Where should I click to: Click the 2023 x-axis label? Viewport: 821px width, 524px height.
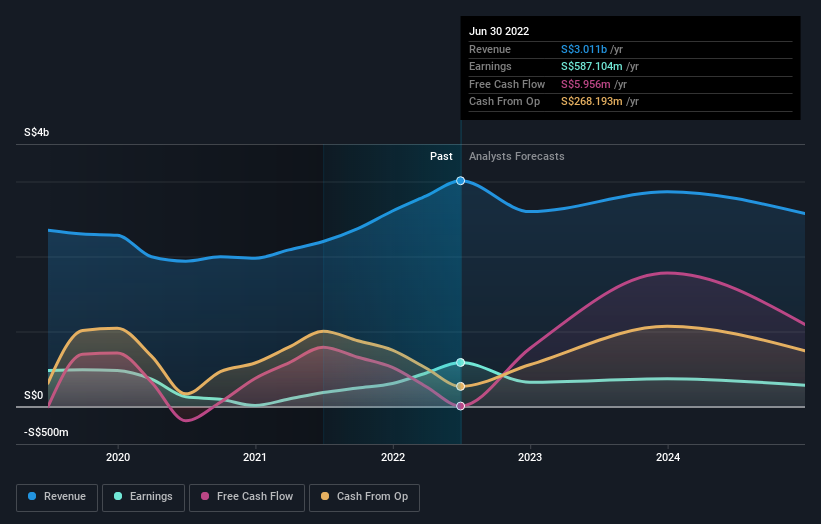[x=530, y=457]
